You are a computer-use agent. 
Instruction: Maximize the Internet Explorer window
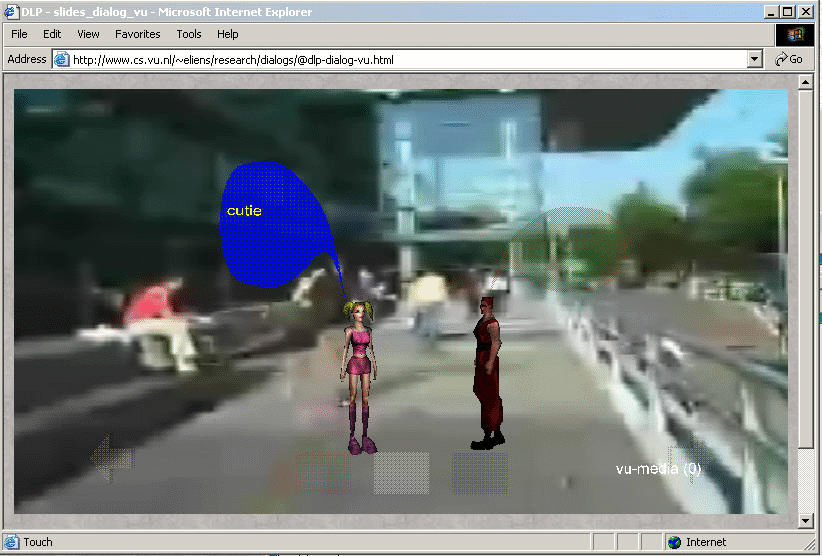[x=787, y=12]
